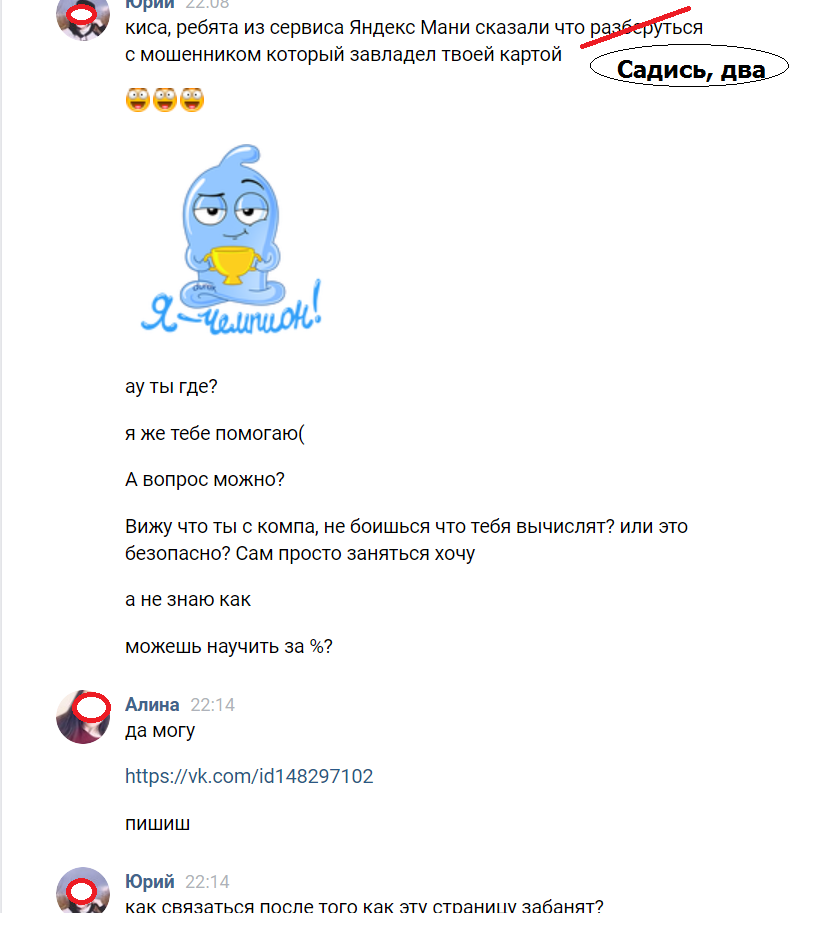This screenshot has width=824, height=932.
Task: Select the message 'А вопрос можно?'
Action: coord(205,479)
